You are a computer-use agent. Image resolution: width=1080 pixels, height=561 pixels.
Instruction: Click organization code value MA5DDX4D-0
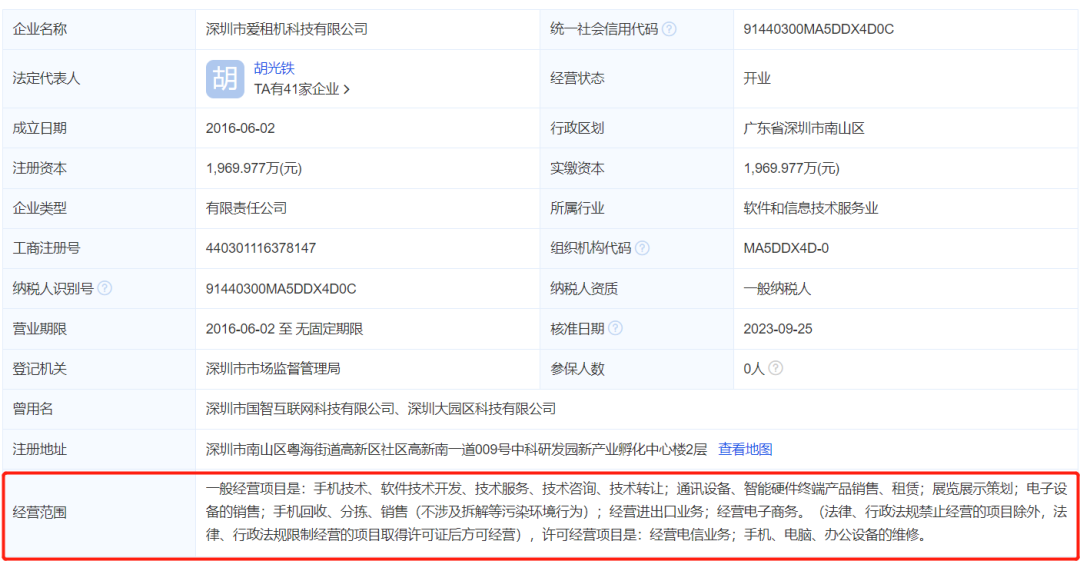point(785,248)
